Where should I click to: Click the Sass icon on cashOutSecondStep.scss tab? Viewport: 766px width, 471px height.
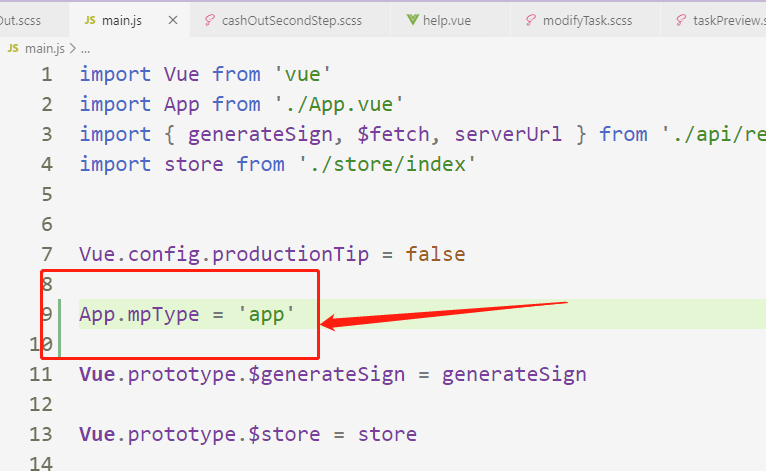coord(210,20)
